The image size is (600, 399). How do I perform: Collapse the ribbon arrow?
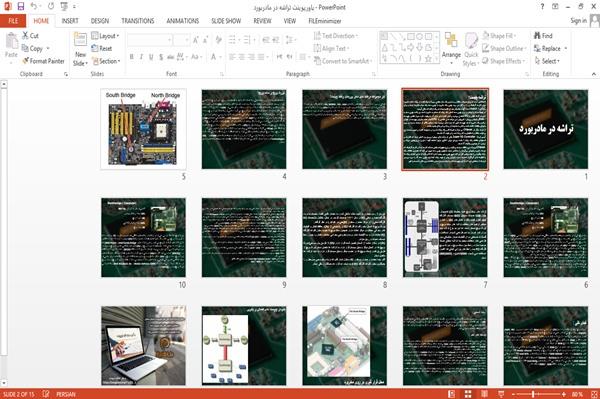(594, 74)
